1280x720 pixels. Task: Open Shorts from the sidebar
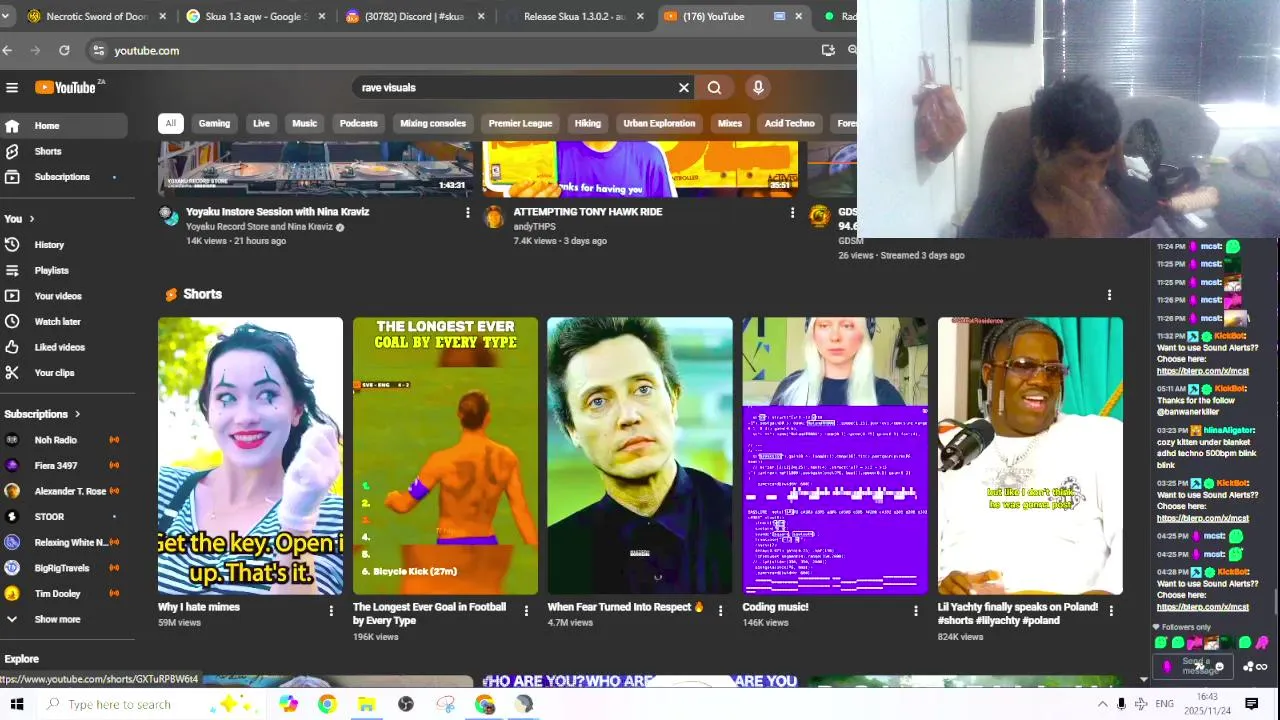tap(65, 151)
